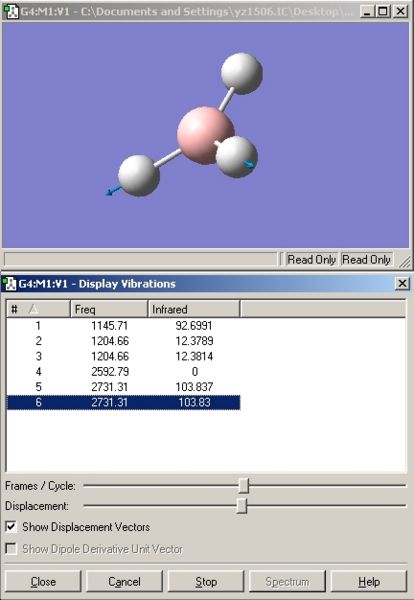Toggle Show Dipole Derivative Unit Vector checkbox
The height and width of the screenshot is (600, 414).
[11, 549]
